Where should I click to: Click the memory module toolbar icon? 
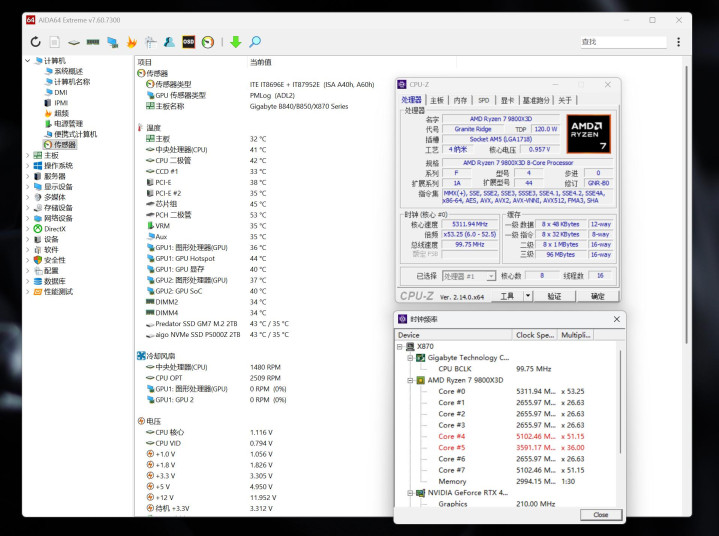93,42
